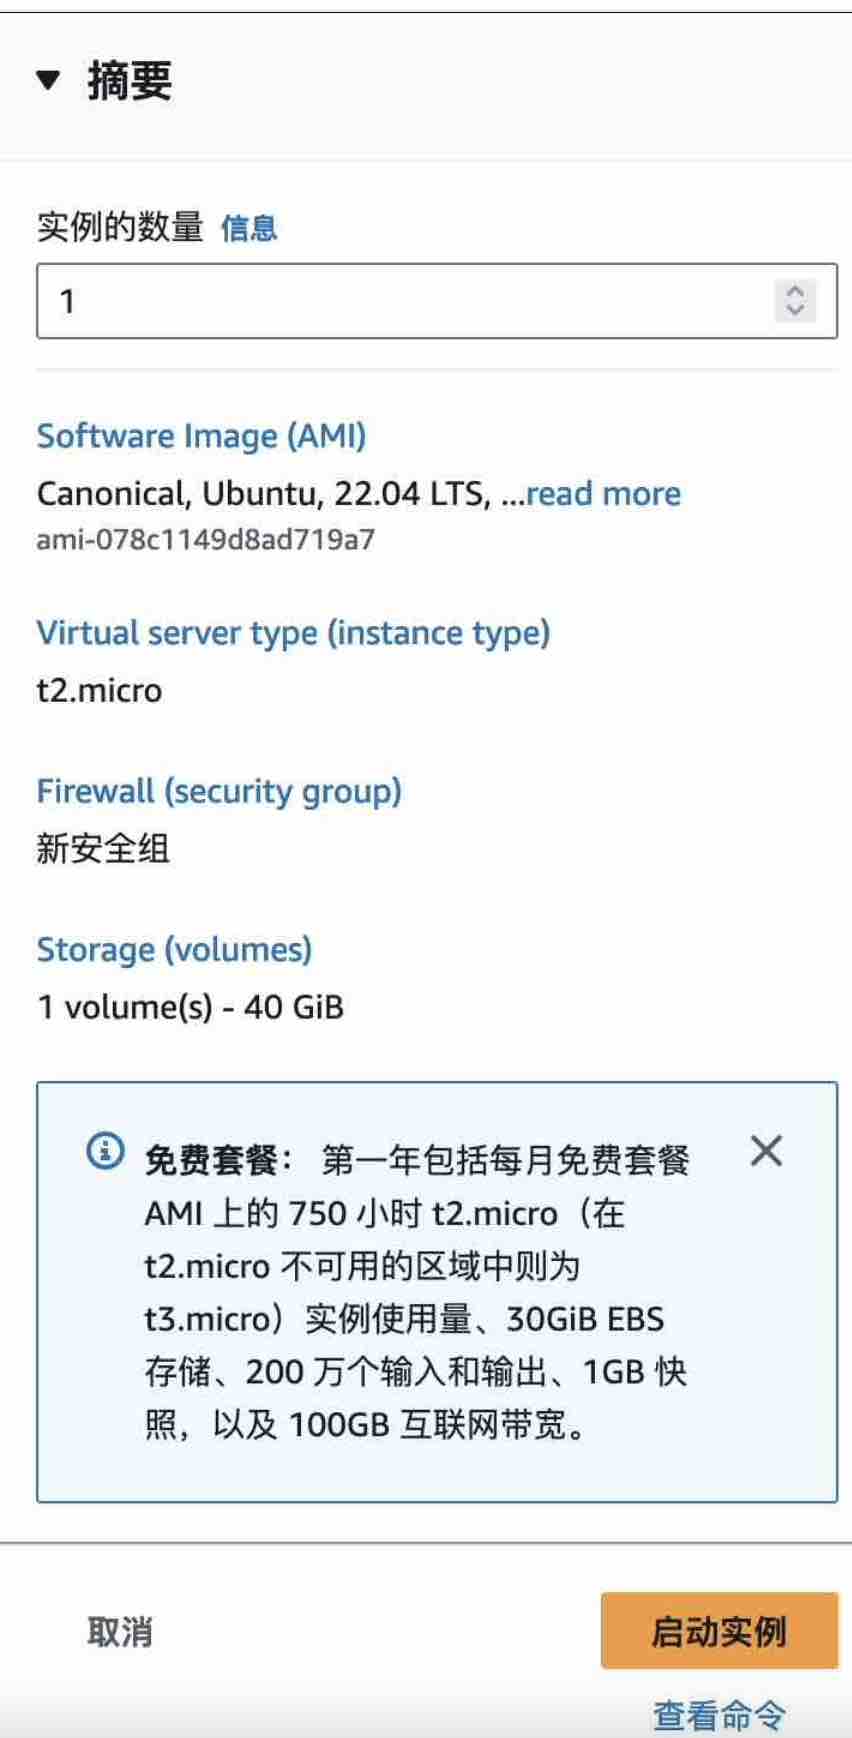Click the 摘要 section heading

click(130, 80)
